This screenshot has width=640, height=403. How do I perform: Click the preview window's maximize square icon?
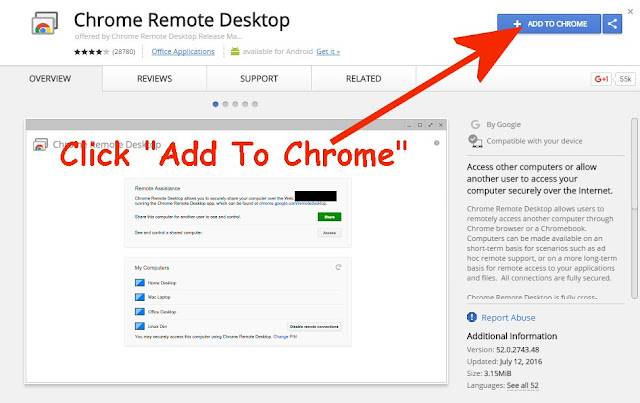point(420,125)
